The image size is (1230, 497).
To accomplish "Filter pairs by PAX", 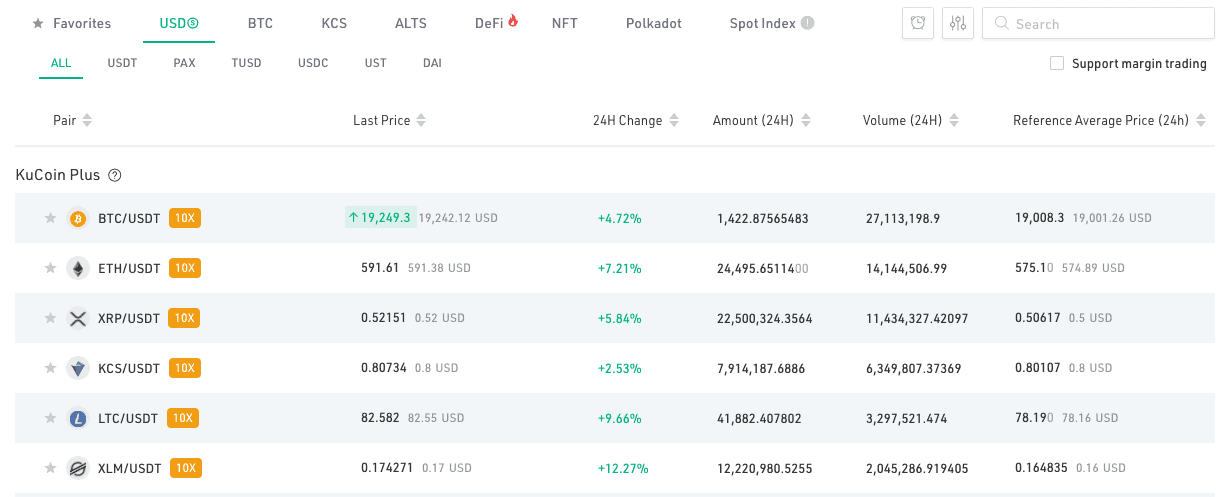I will click(184, 63).
